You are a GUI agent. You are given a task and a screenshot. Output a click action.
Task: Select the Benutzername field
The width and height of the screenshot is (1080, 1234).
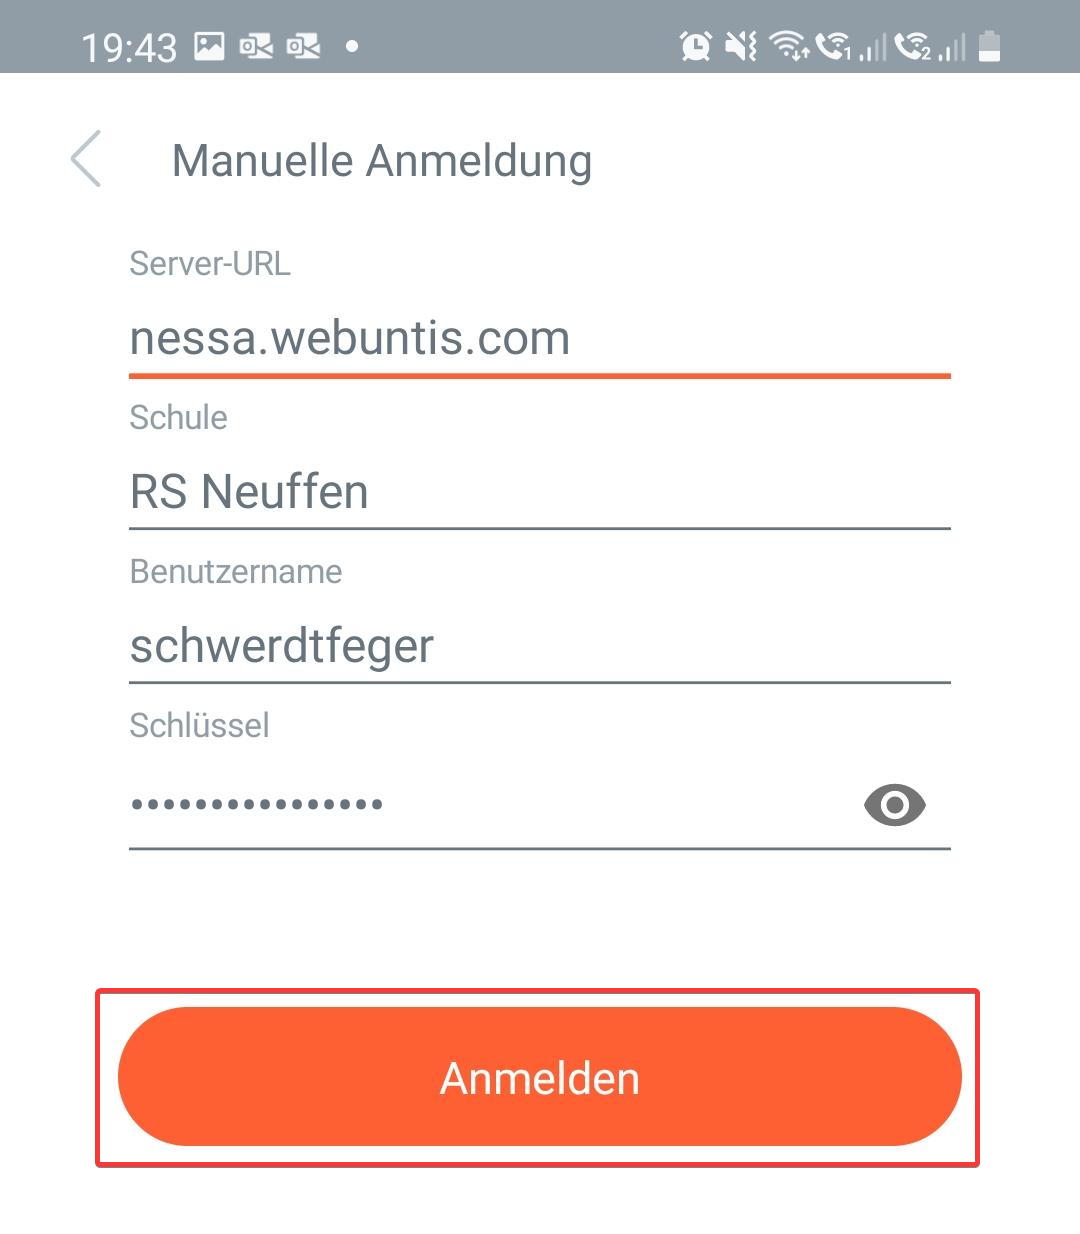point(539,647)
